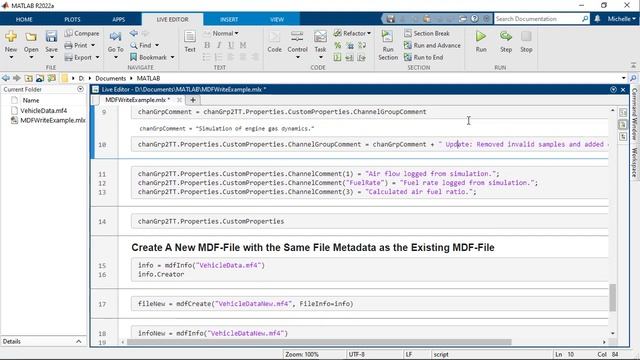Select MDFWriteExample.mlx in Current Folder
Image resolution: width=640 pixels, height=360 pixels.
click(x=48, y=120)
